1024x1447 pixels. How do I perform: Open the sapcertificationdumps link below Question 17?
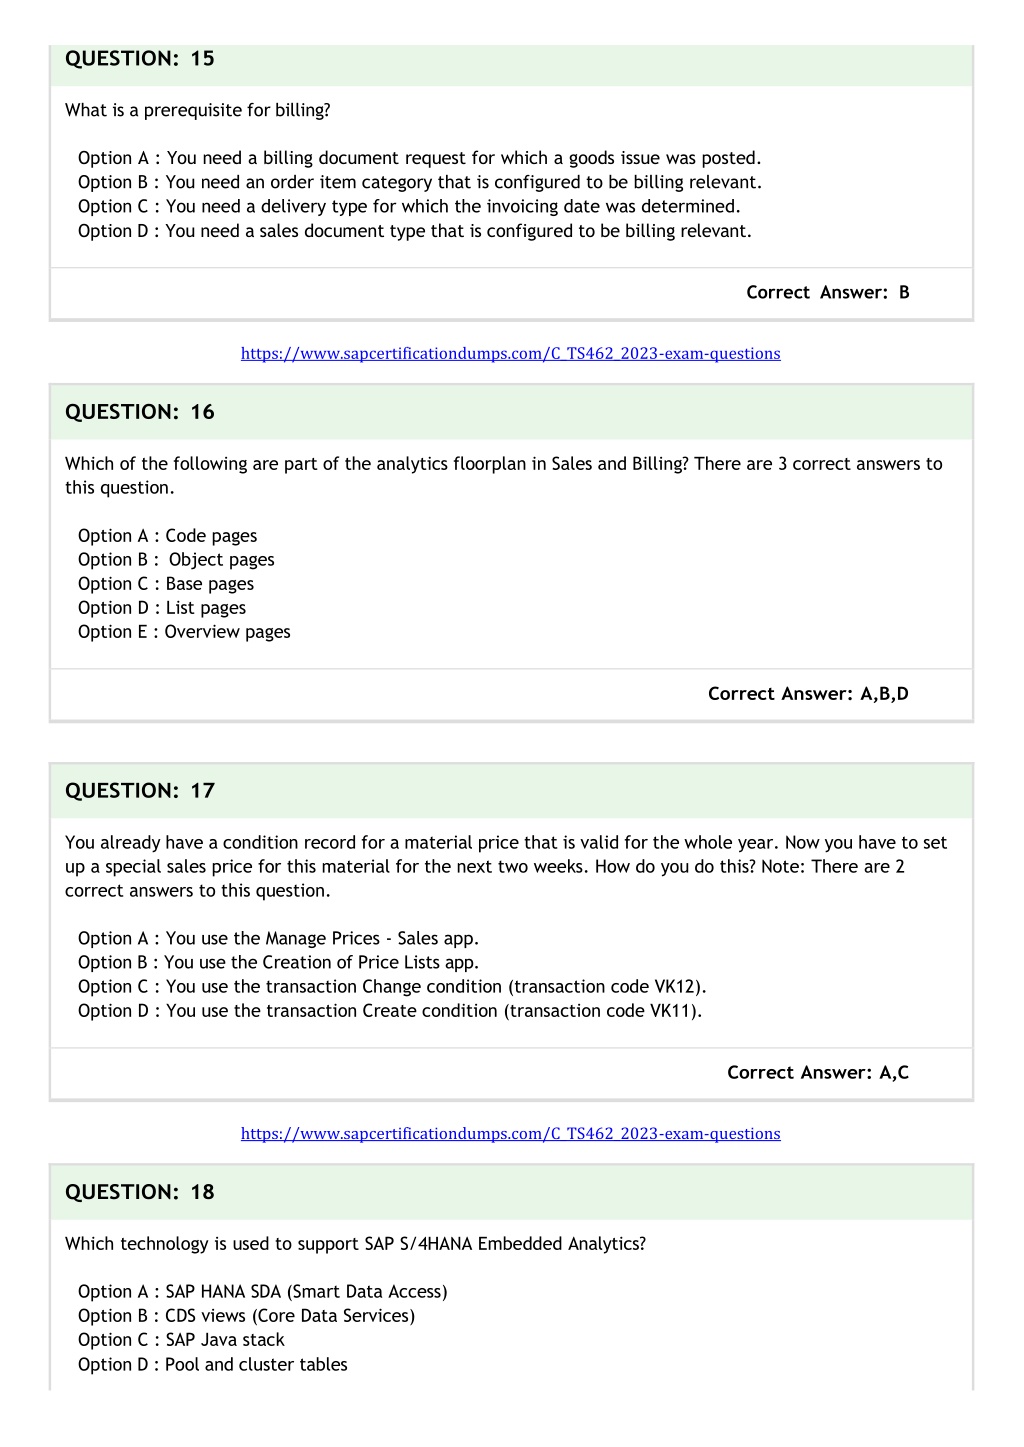(510, 1133)
